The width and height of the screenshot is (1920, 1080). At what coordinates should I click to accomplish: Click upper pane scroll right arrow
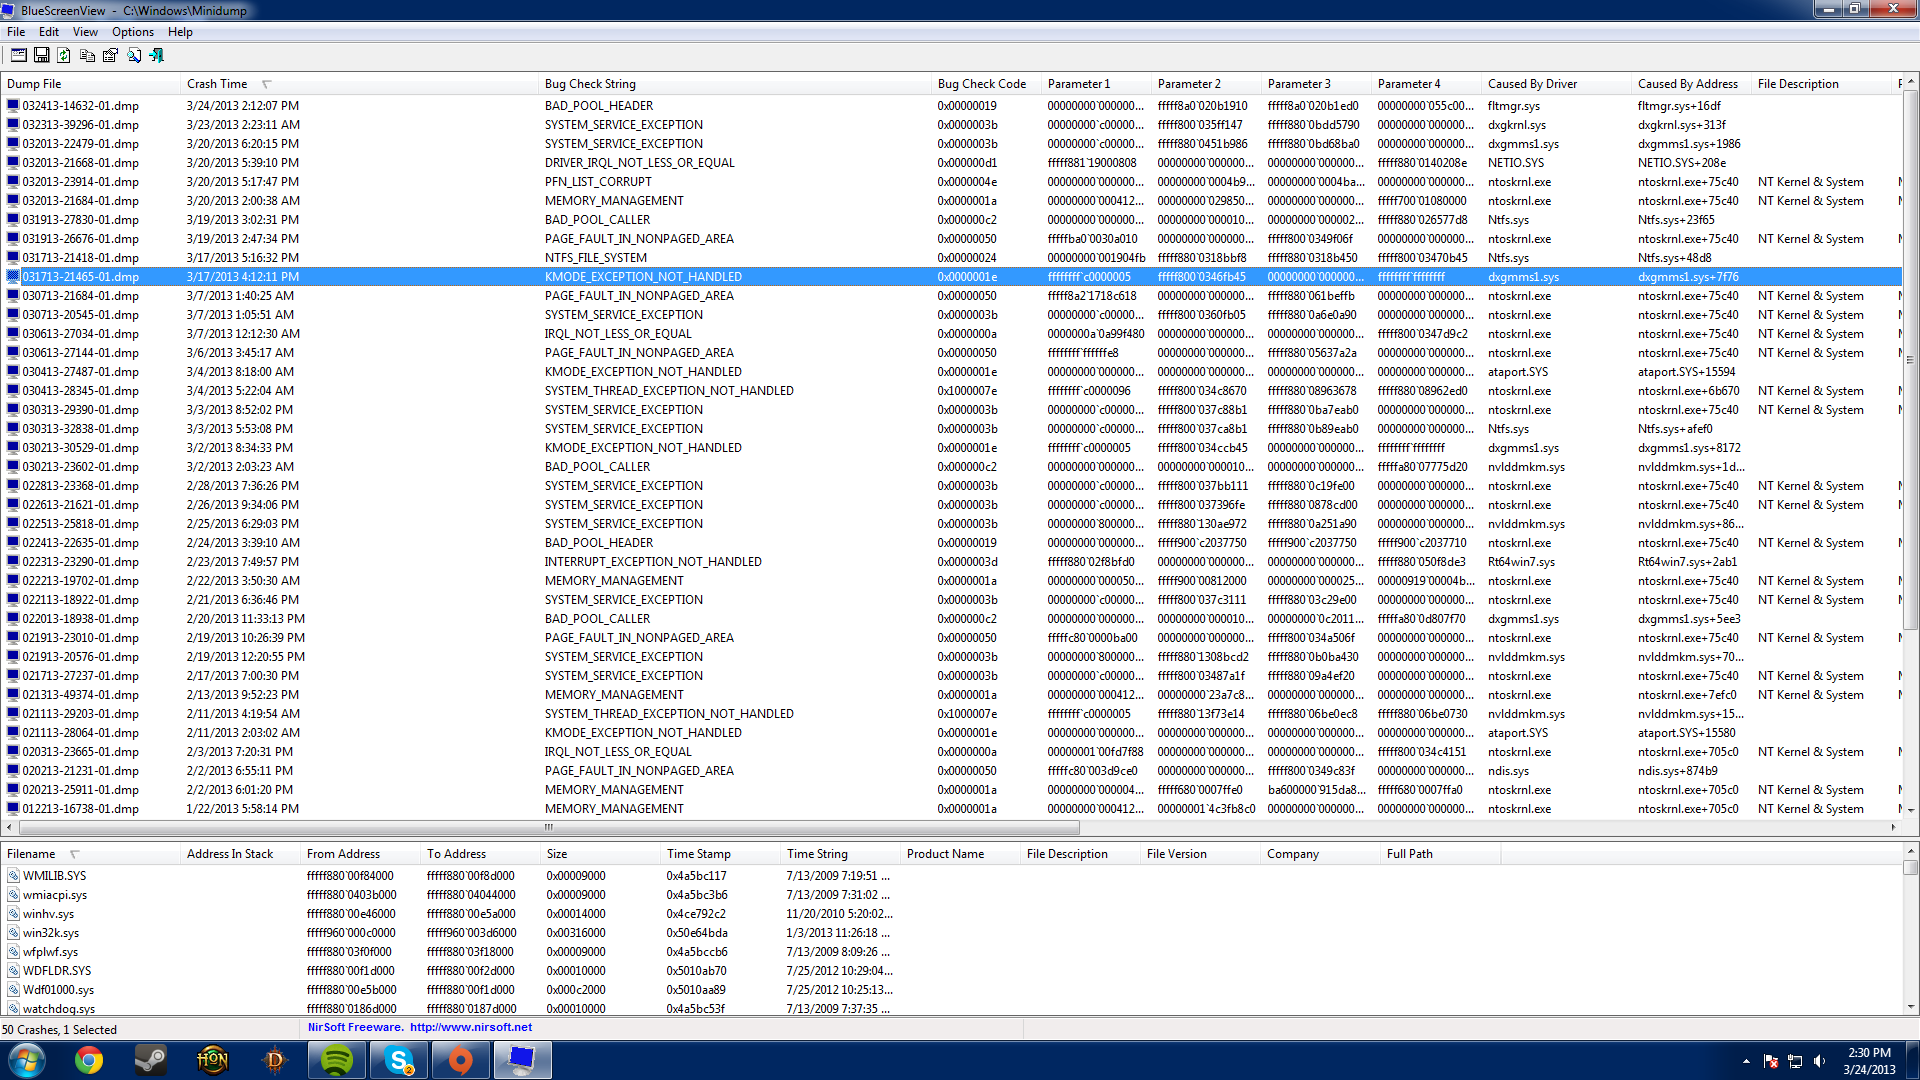[1893, 827]
